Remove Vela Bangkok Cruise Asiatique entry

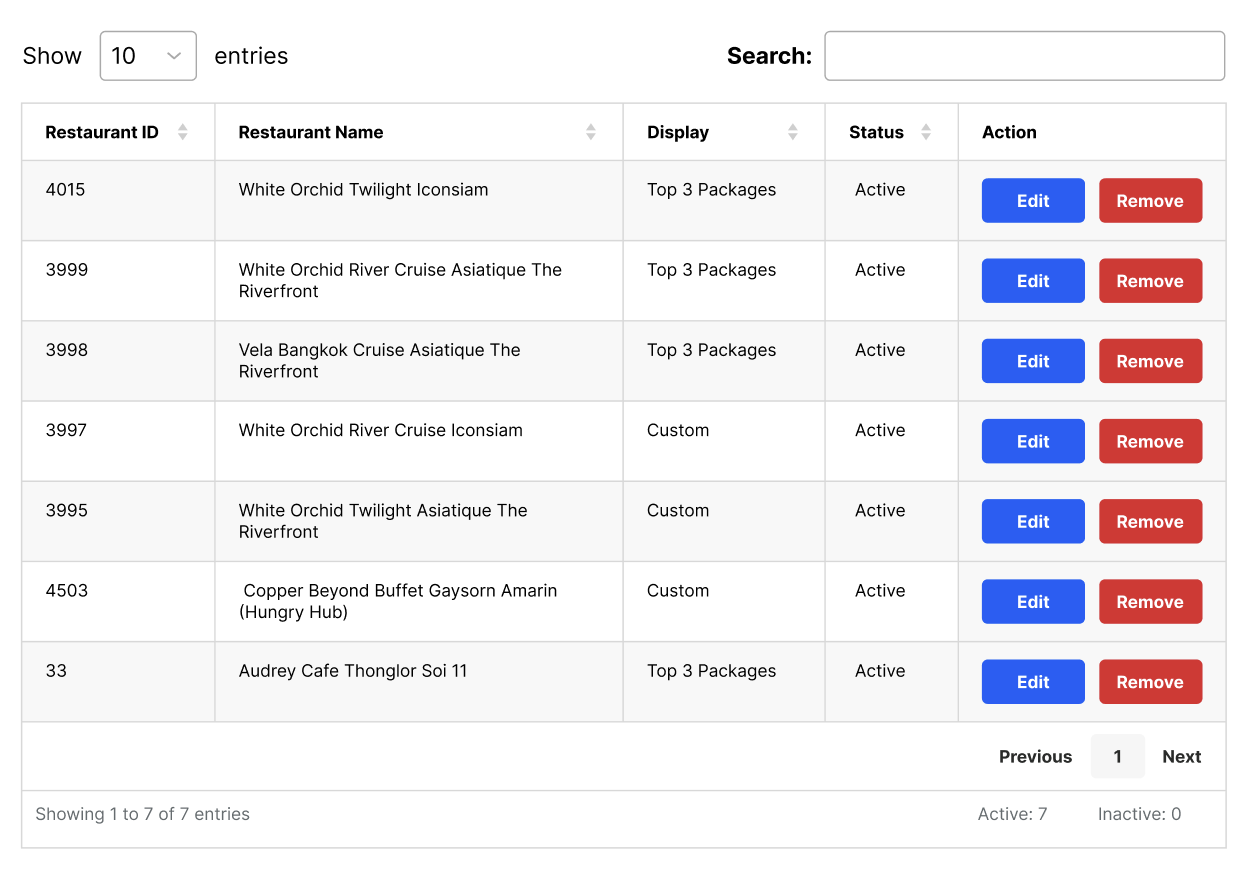point(1150,361)
